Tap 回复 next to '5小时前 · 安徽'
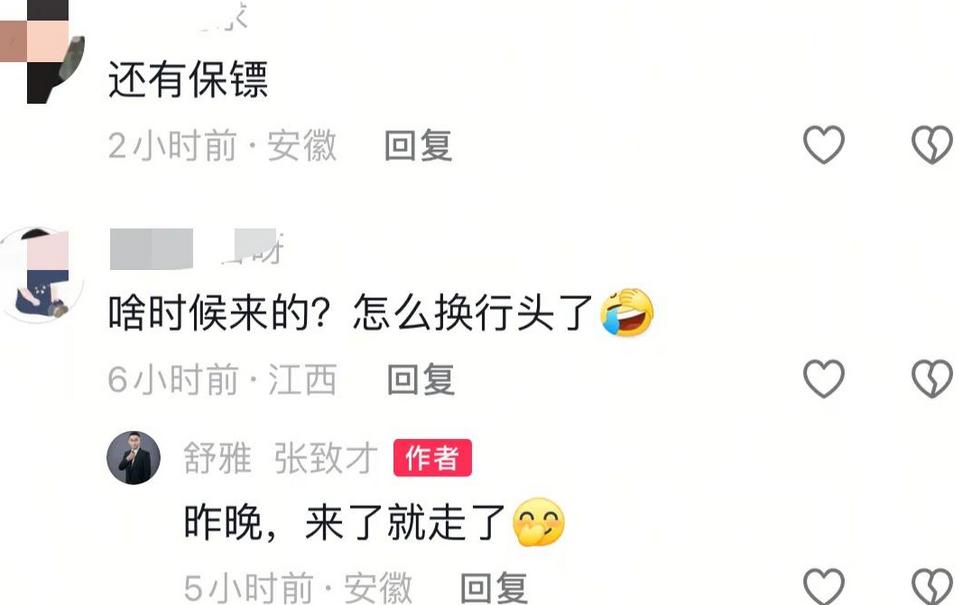This screenshot has height=605, width=959. pyautogui.click(x=494, y=588)
